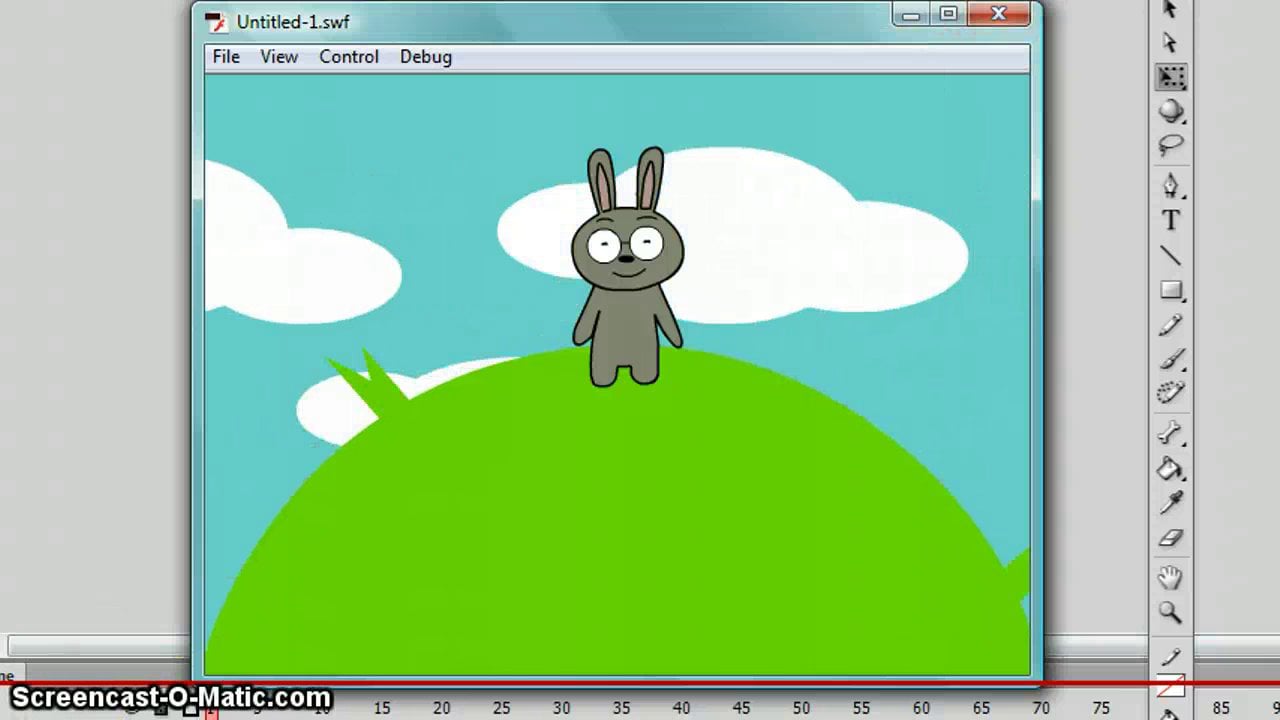The image size is (1280, 720).
Task: Click frame 25 on the timeline ruler
Action: point(502,708)
